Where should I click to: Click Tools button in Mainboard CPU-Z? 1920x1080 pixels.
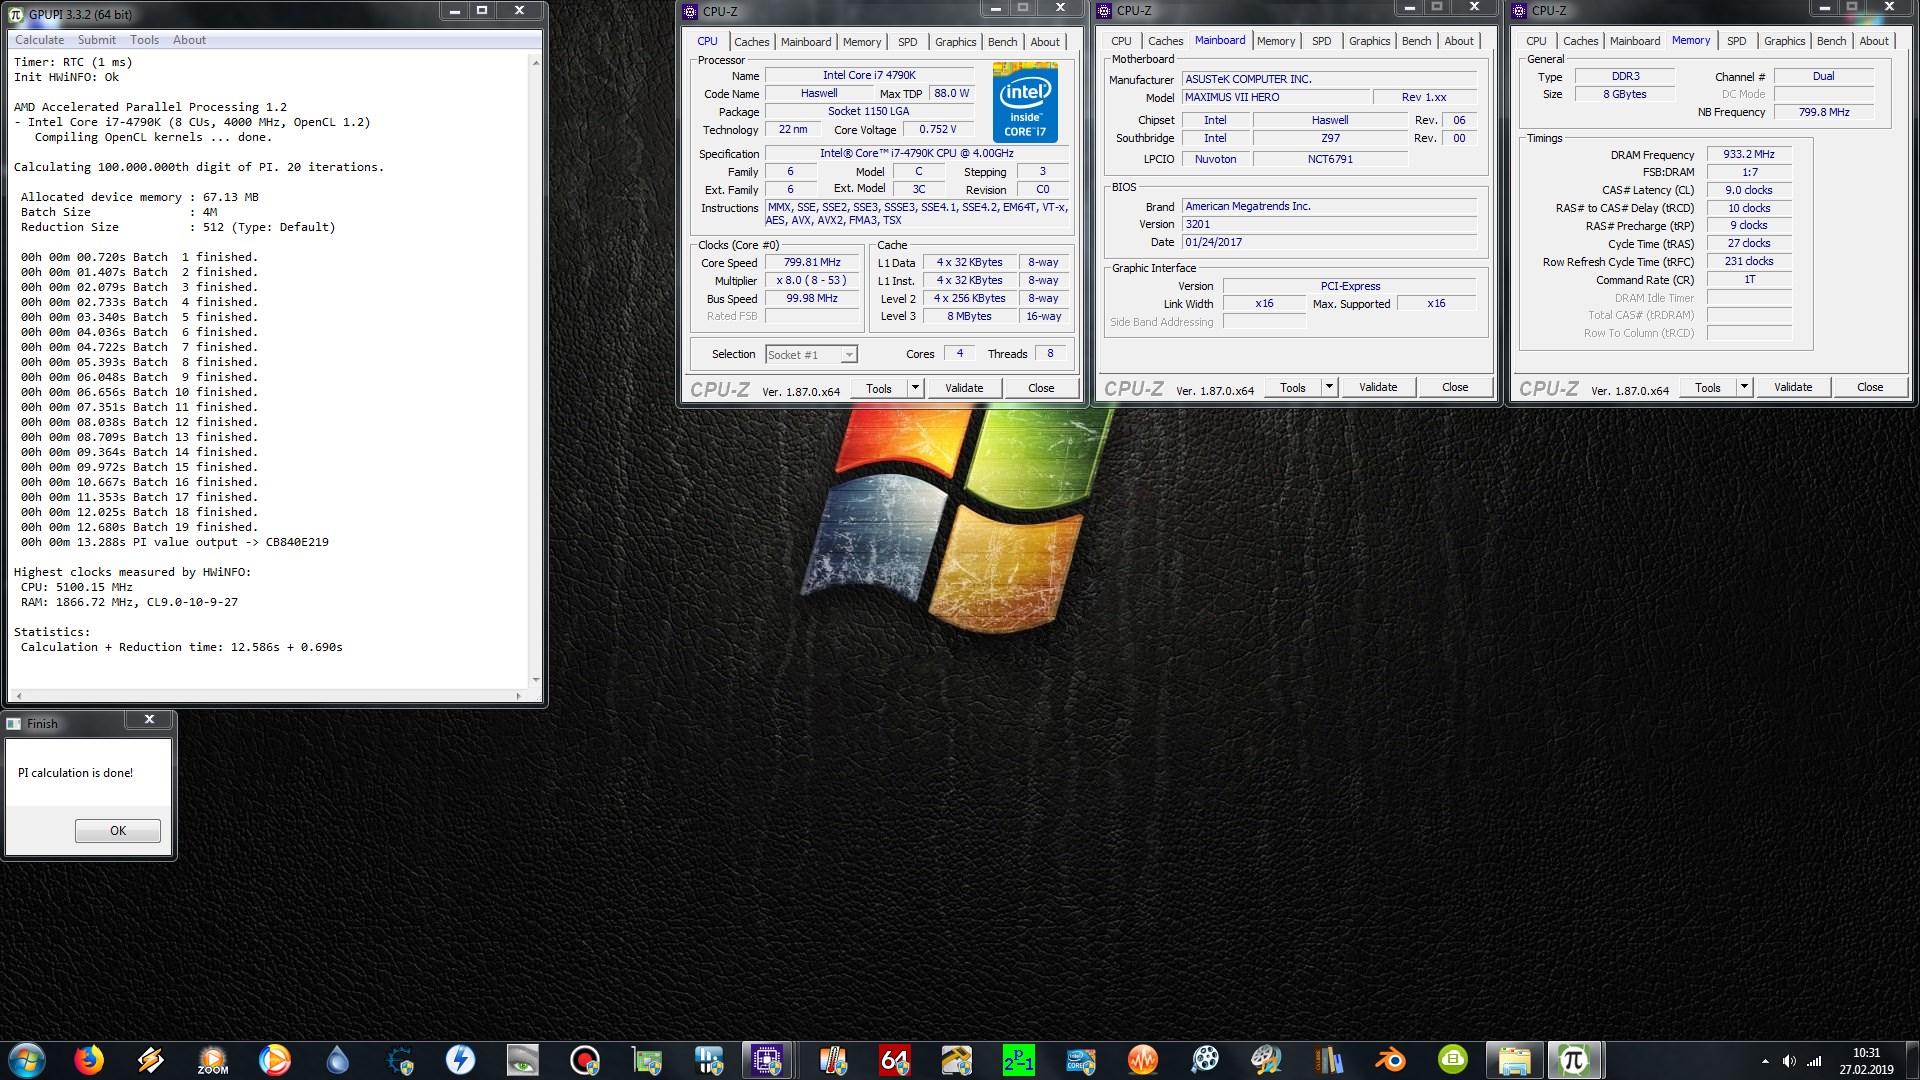click(1293, 387)
